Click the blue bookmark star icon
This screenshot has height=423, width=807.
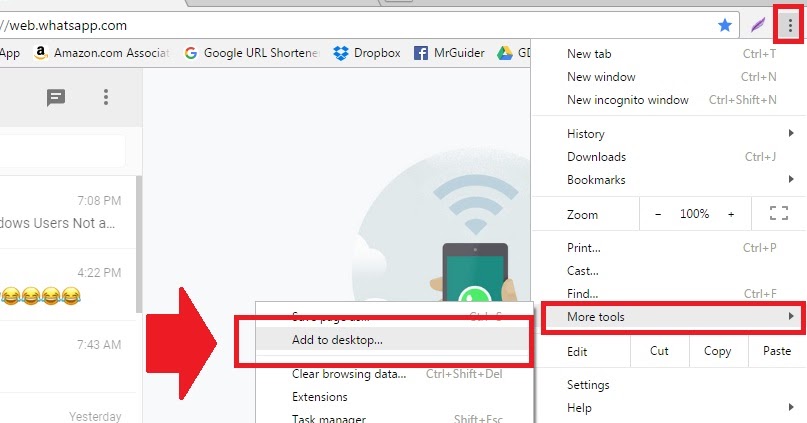coord(725,25)
